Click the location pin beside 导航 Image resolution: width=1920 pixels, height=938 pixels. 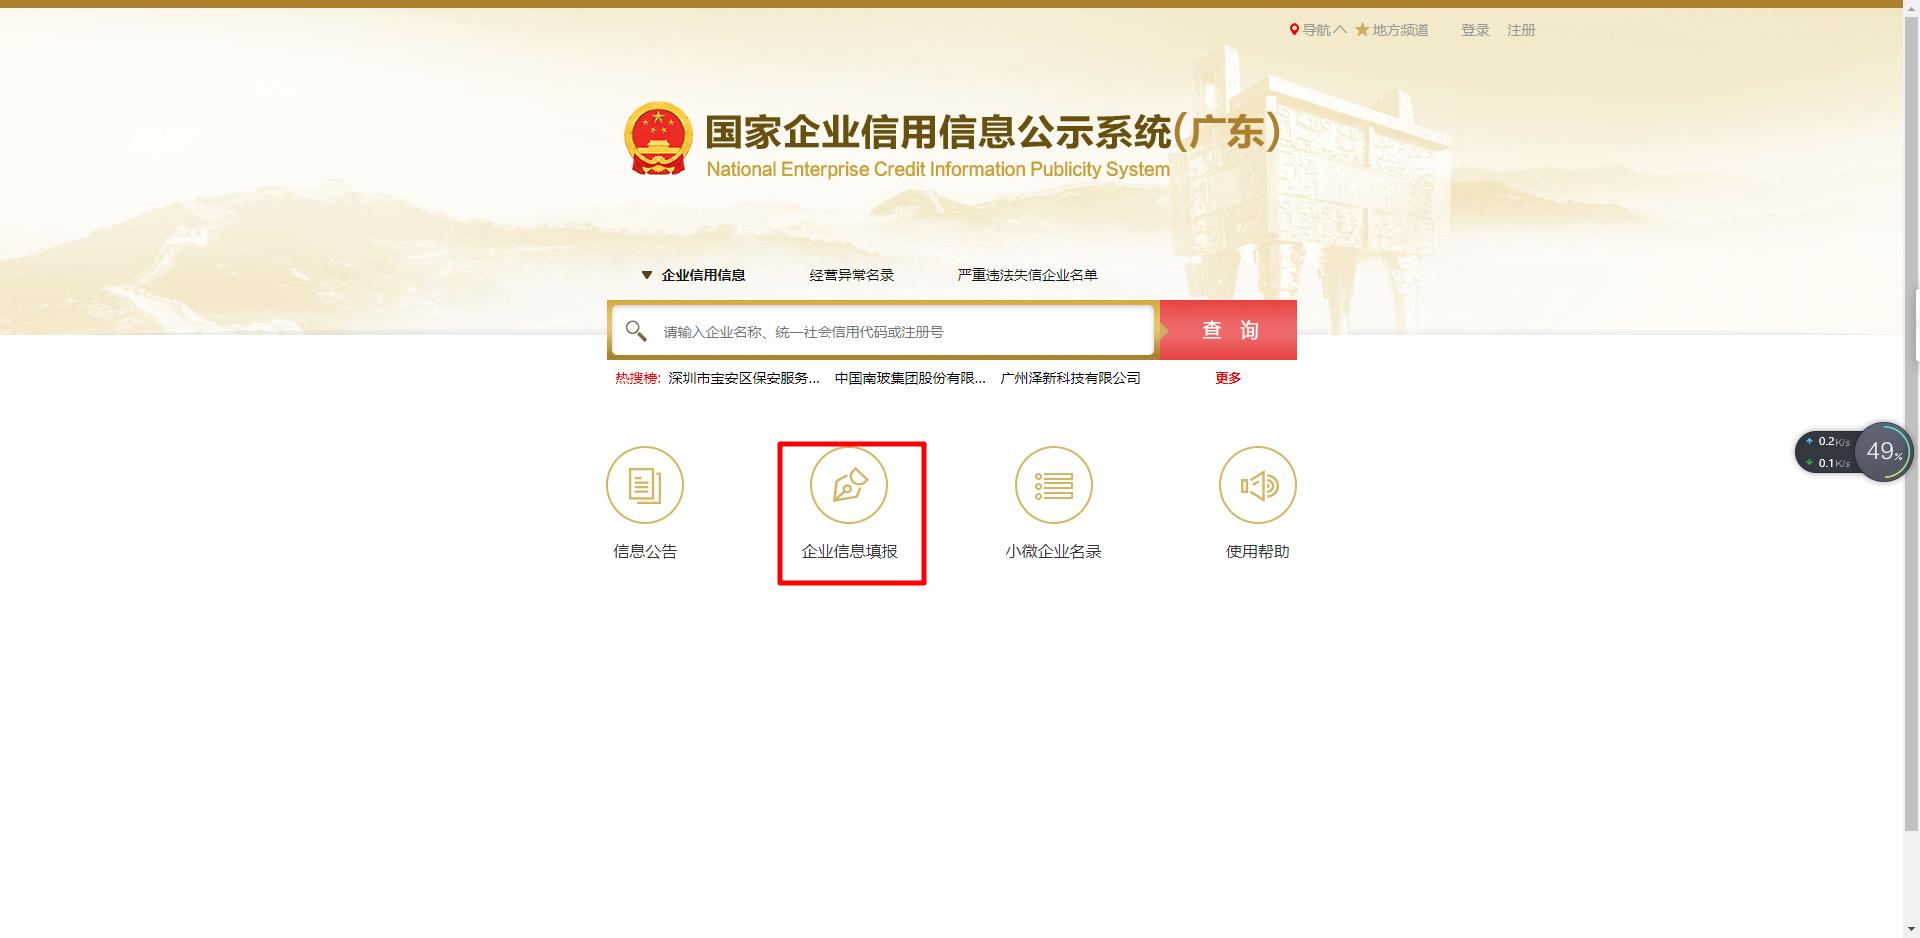(1292, 30)
